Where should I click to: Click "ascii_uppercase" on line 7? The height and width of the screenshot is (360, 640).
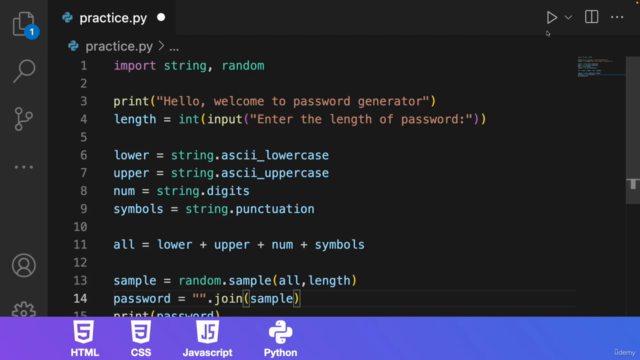pos(275,173)
